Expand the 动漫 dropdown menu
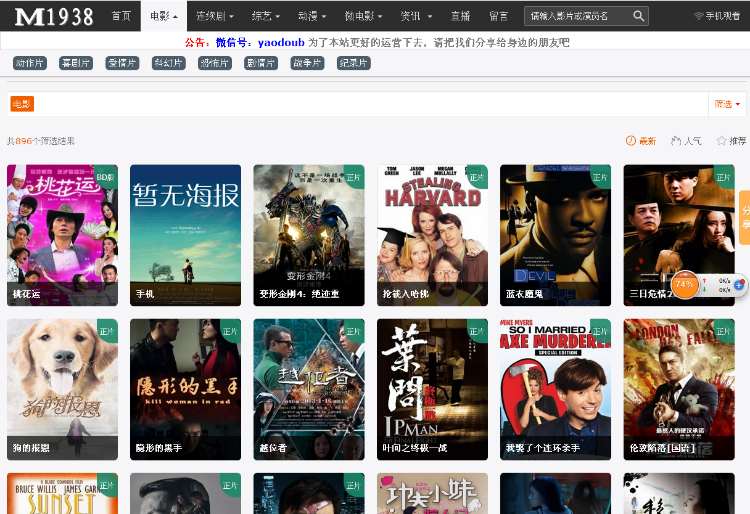The height and width of the screenshot is (514, 750). [312, 16]
